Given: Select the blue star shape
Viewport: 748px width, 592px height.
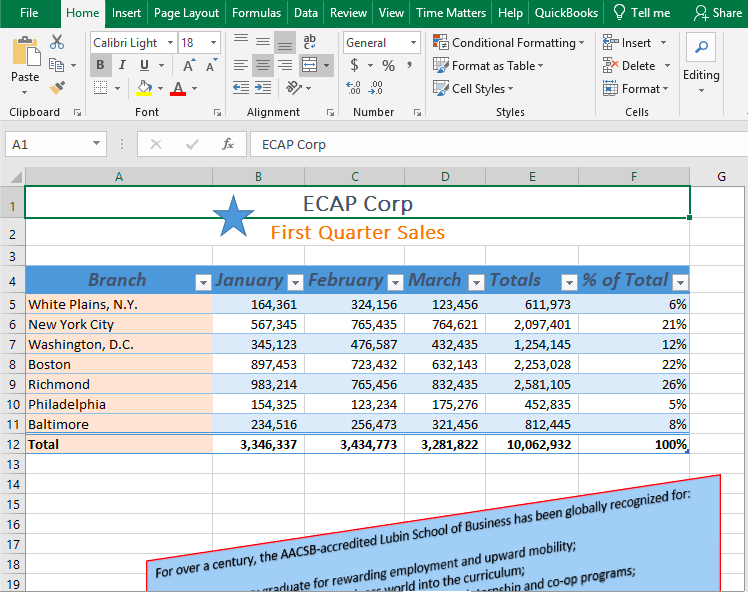Looking at the screenshot, I should (x=233, y=216).
